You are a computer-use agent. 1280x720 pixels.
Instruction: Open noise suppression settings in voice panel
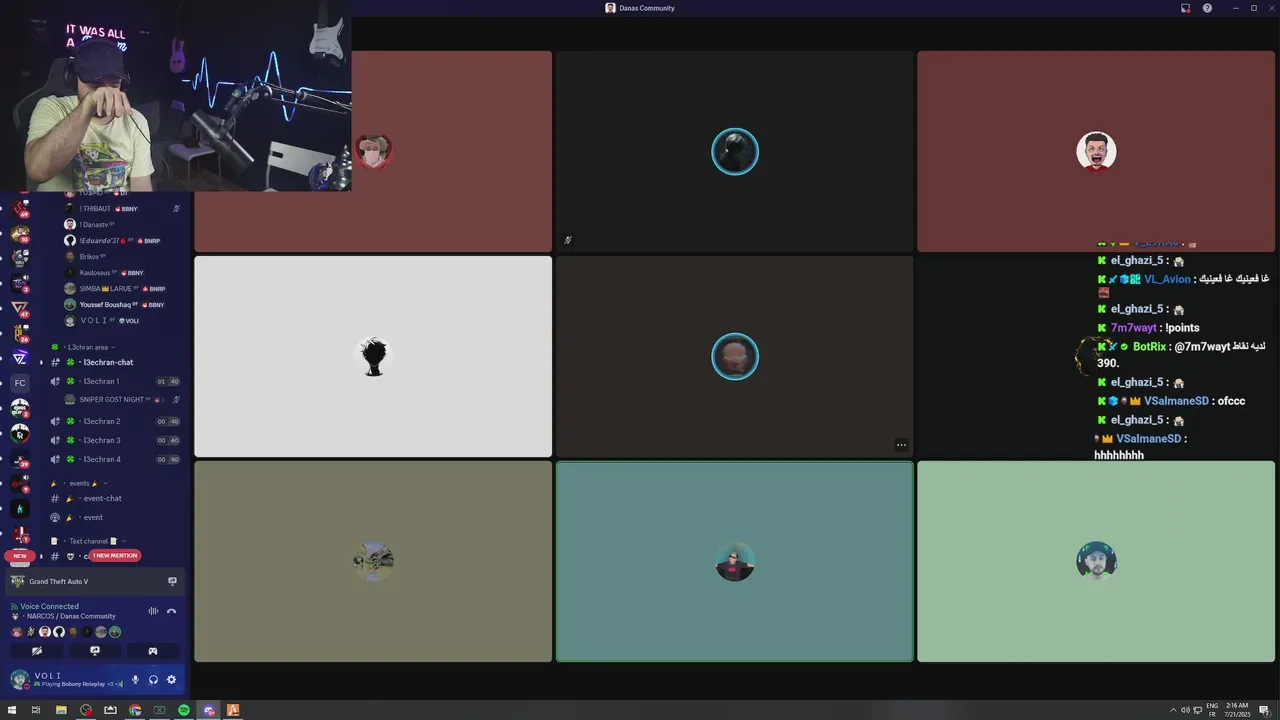pos(153,611)
